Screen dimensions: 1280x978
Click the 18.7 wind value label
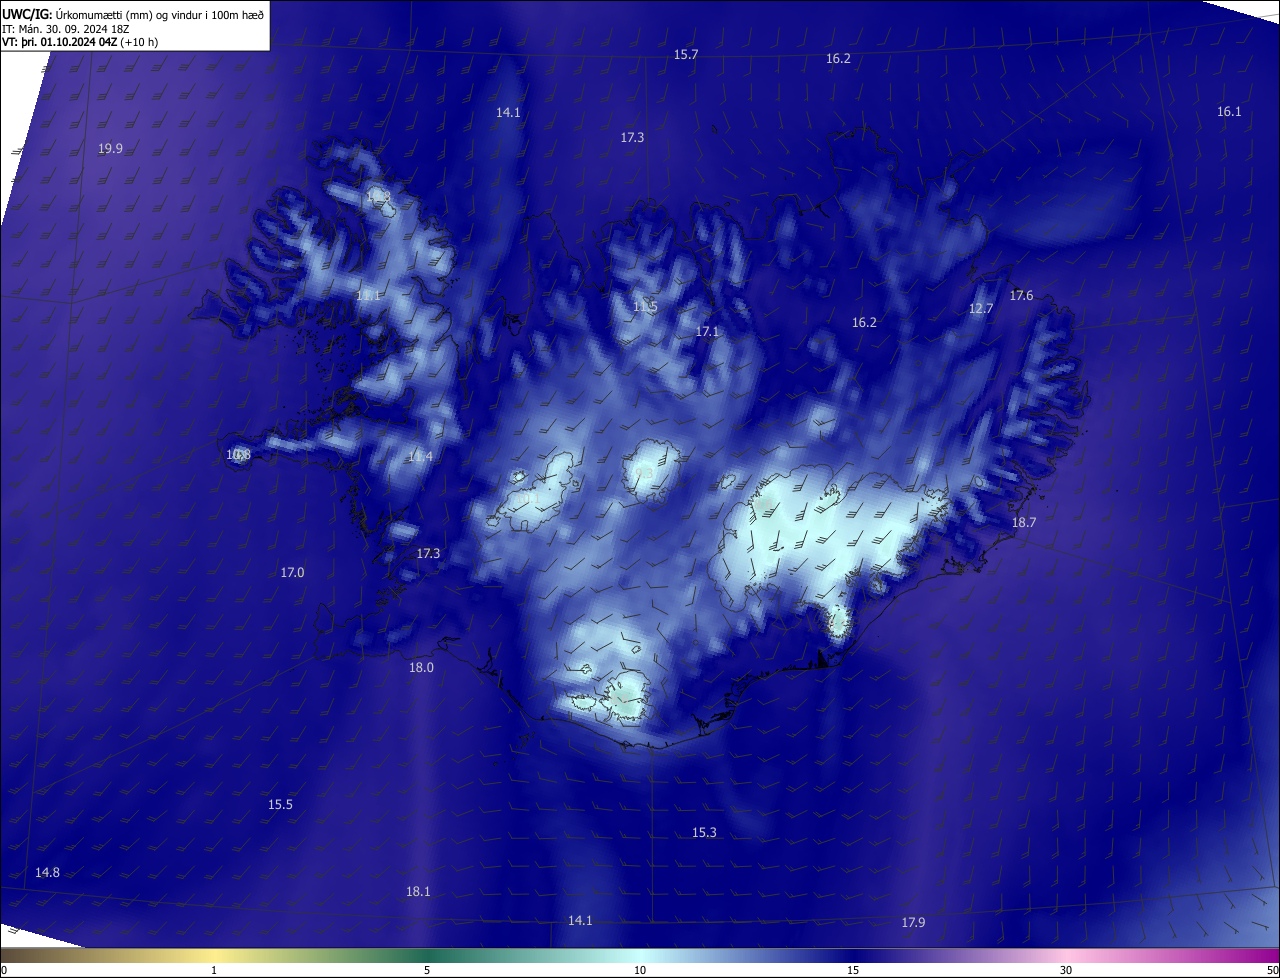(x=1024, y=523)
